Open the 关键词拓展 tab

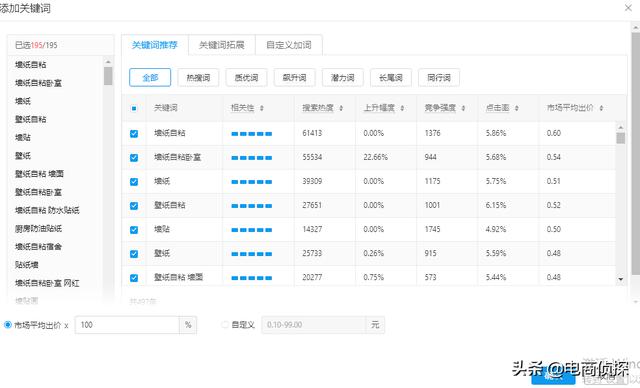coord(222,45)
